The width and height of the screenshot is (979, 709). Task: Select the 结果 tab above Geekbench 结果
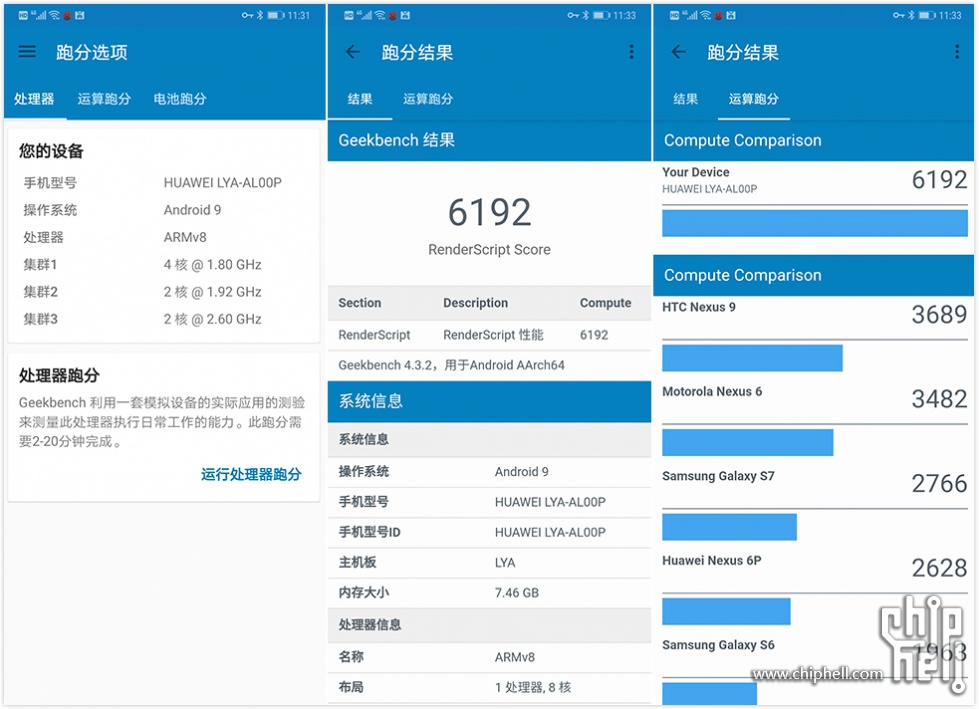pyautogui.click(x=360, y=99)
